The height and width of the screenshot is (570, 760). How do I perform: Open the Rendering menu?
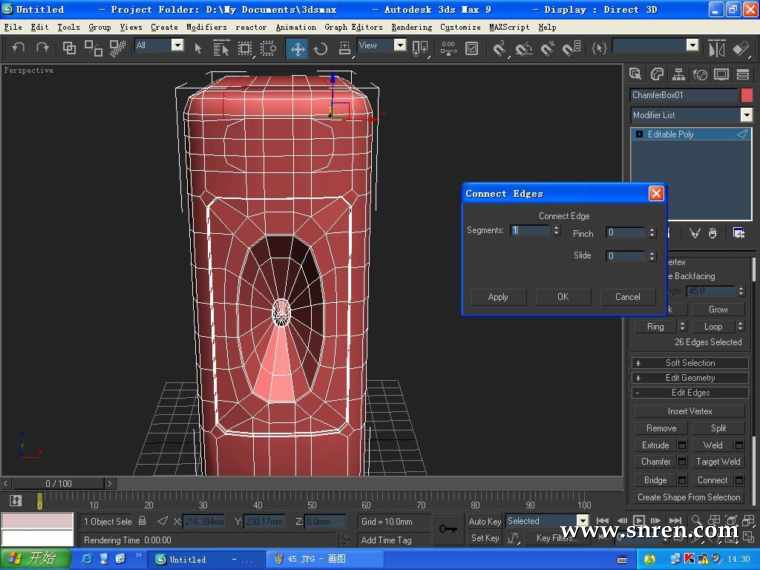[x=411, y=27]
